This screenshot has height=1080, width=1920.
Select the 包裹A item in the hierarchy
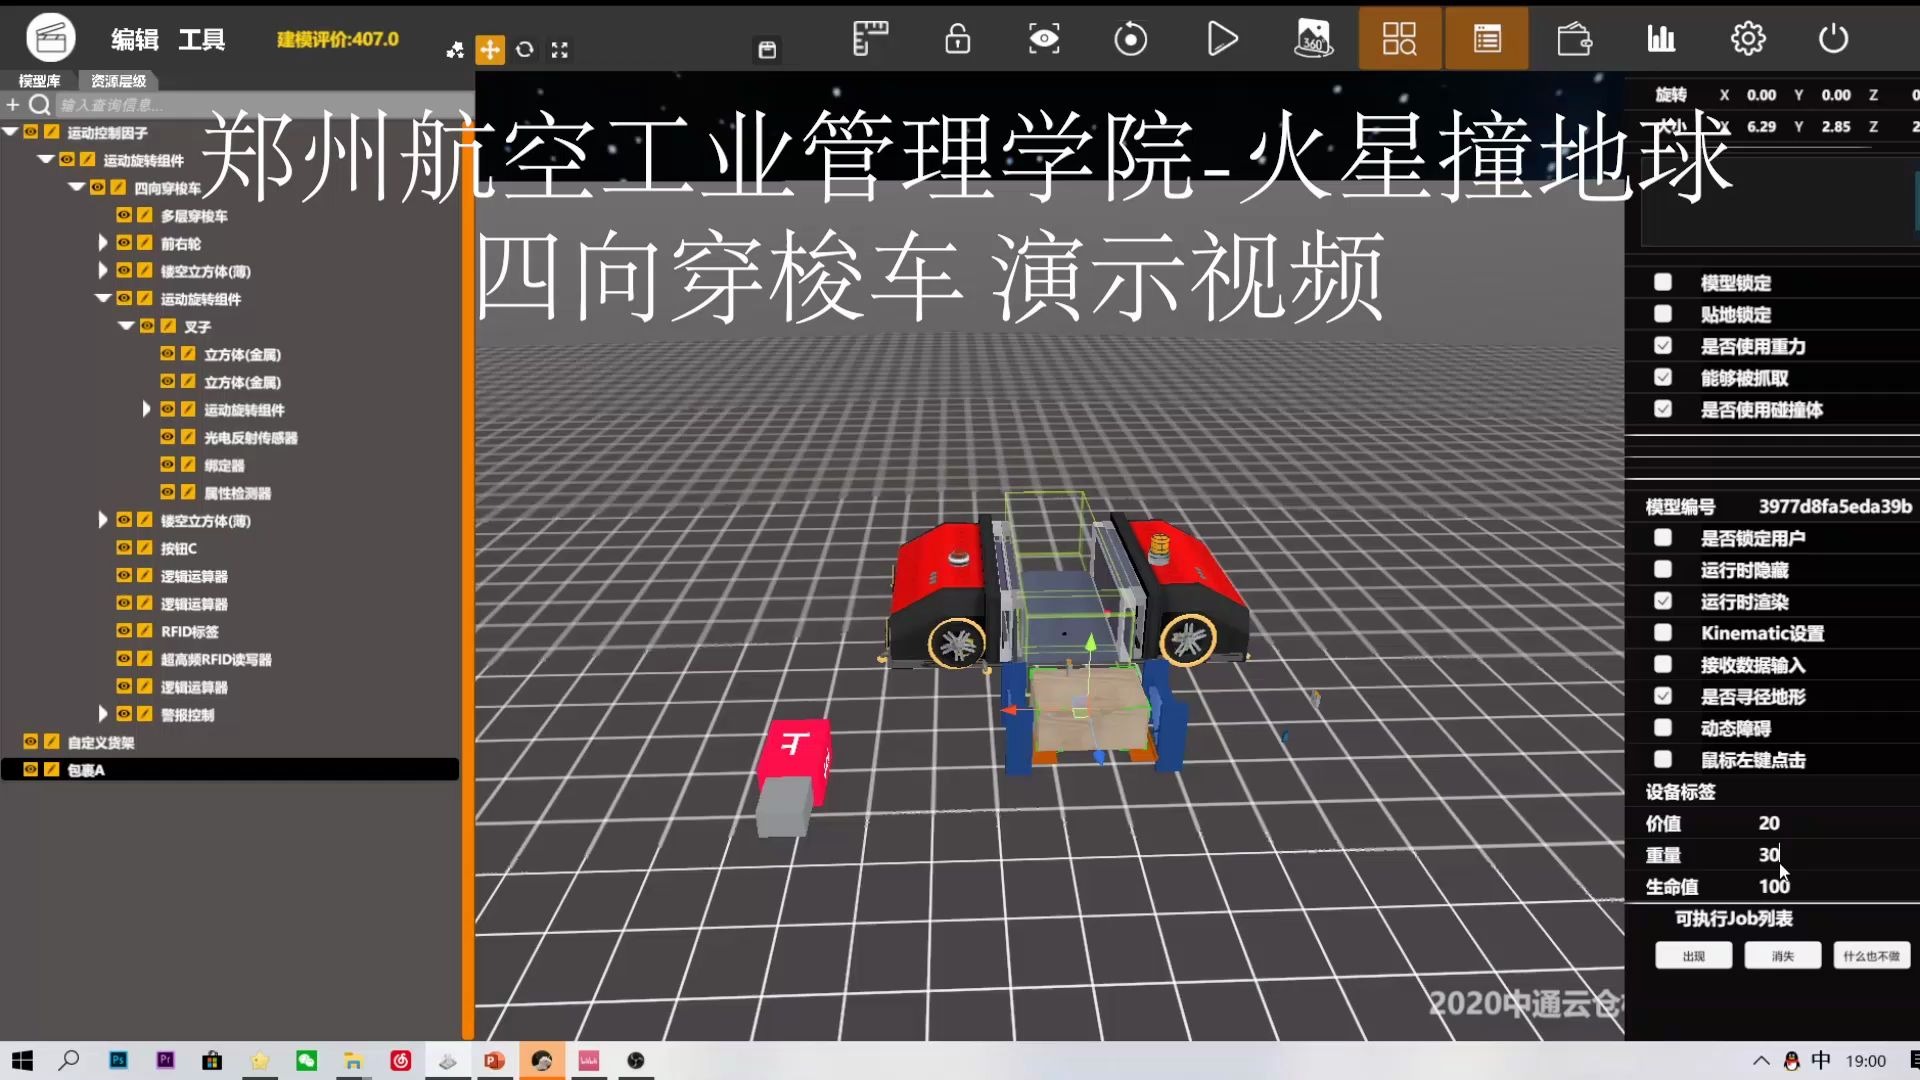tap(88, 770)
